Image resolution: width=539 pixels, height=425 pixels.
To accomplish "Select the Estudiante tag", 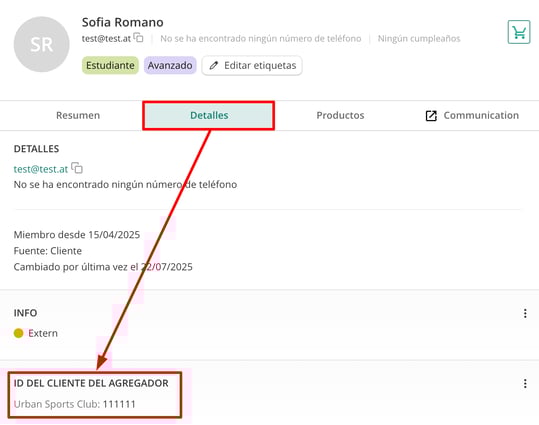I will (110, 65).
